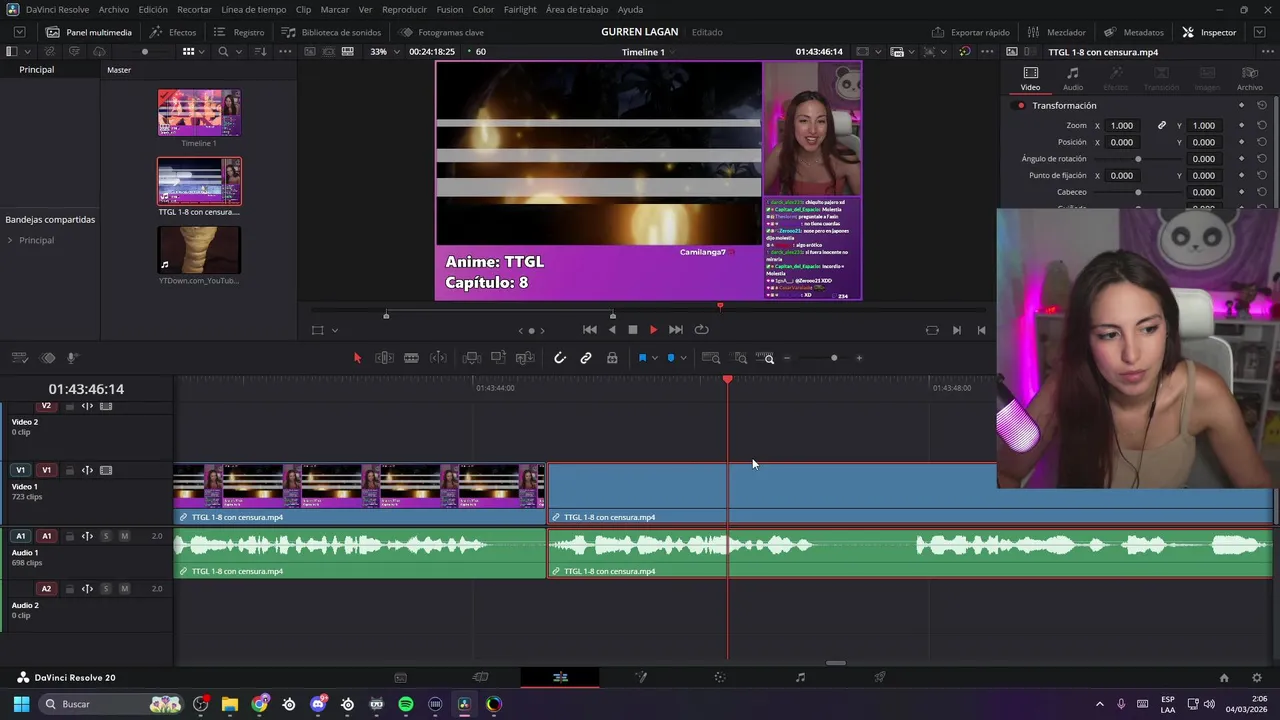Select the Blade edit tool

coord(411,358)
